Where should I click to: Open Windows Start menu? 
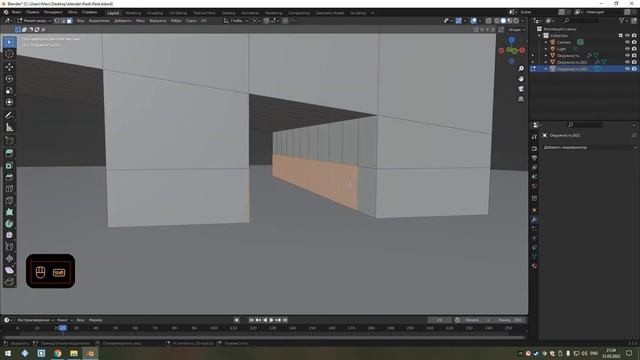[x=8, y=353]
